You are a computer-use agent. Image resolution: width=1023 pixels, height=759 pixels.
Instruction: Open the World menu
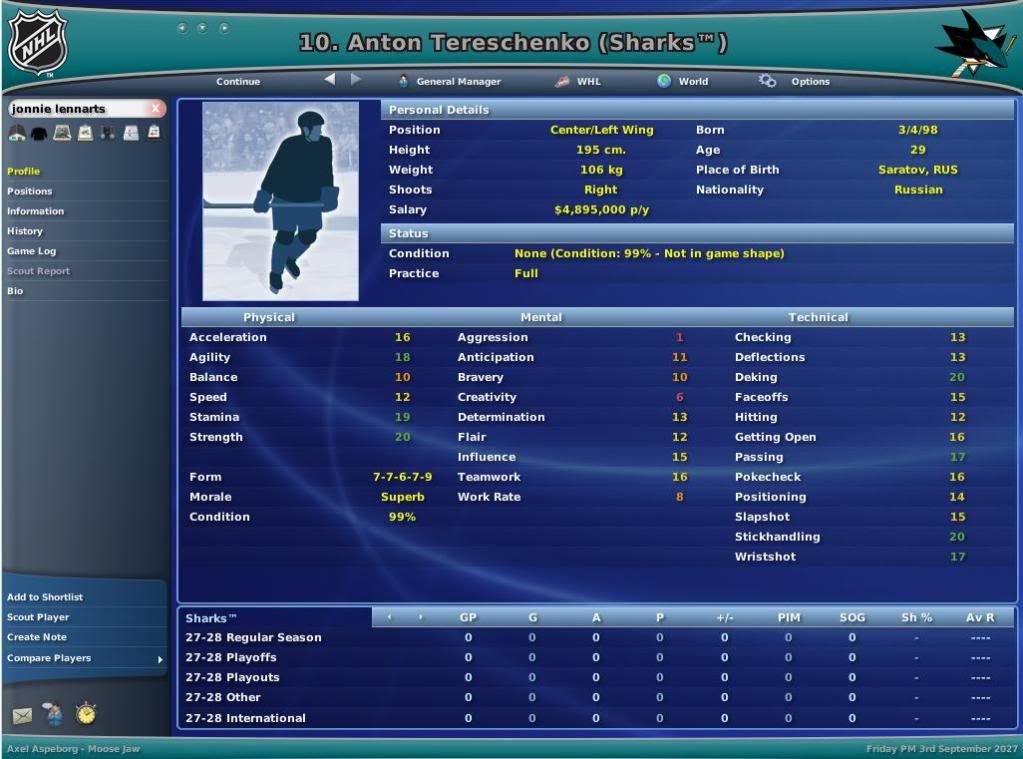coord(683,82)
